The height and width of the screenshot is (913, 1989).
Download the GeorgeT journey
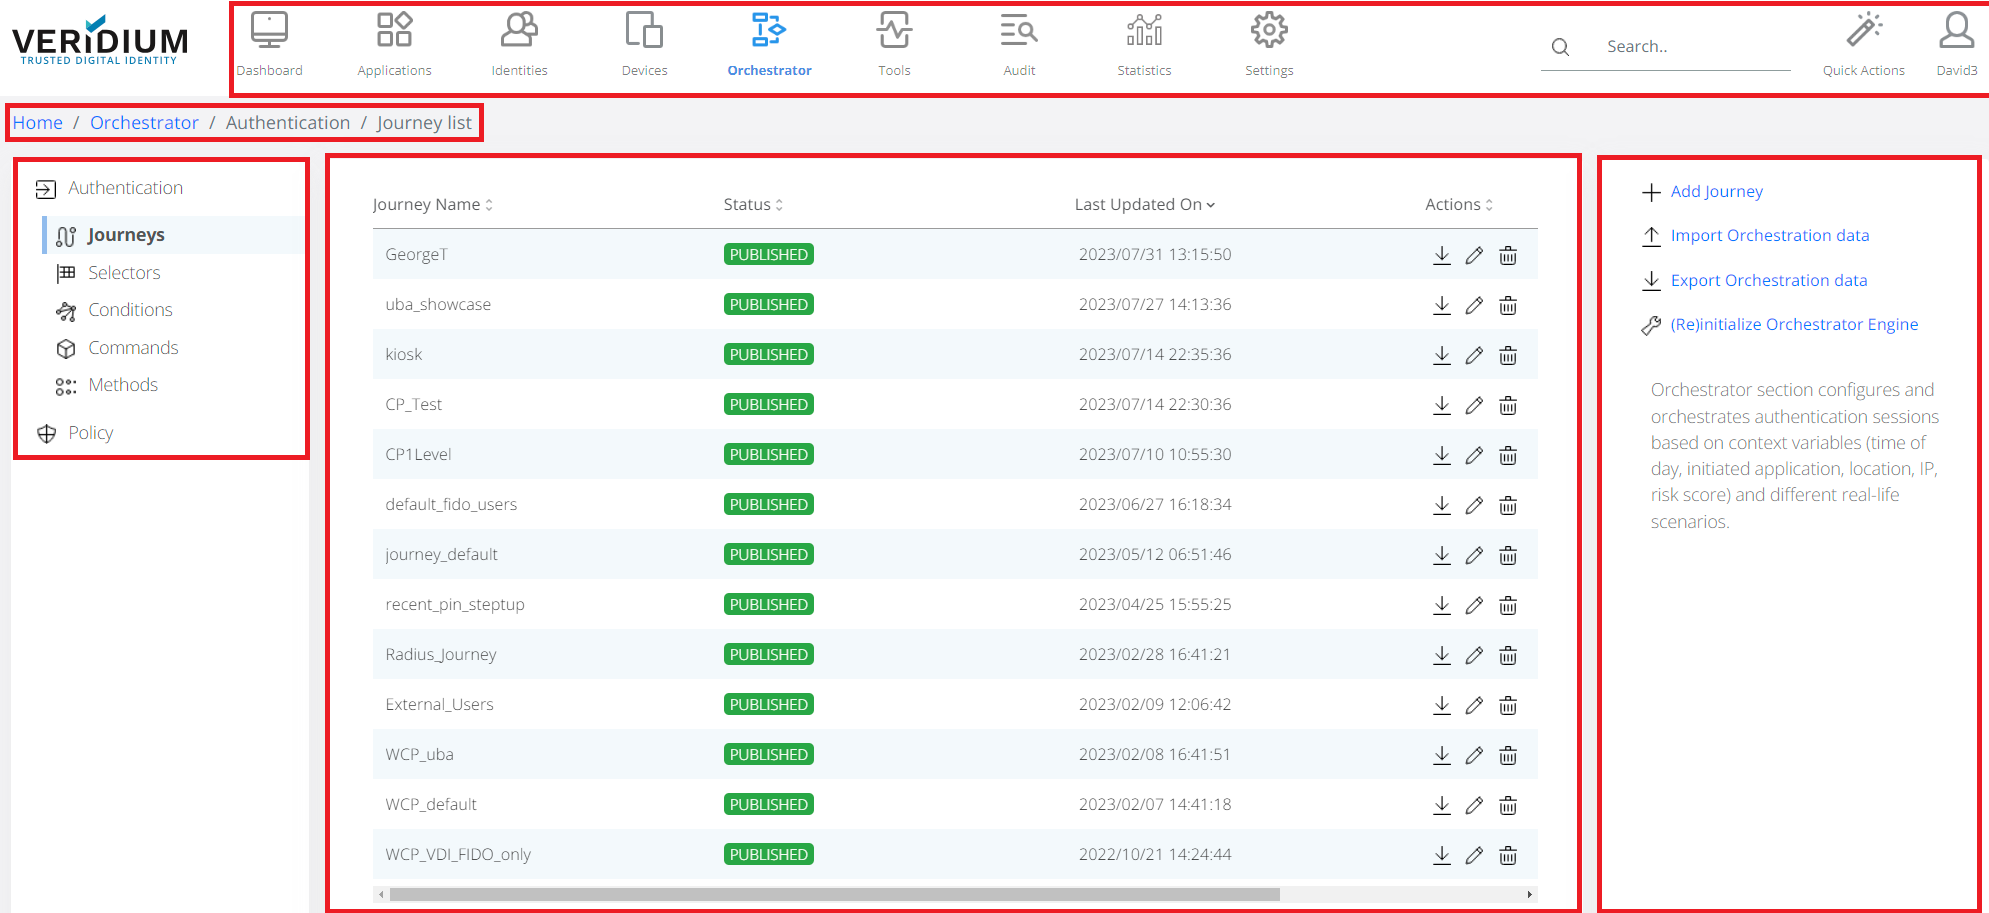[x=1441, y=255]
